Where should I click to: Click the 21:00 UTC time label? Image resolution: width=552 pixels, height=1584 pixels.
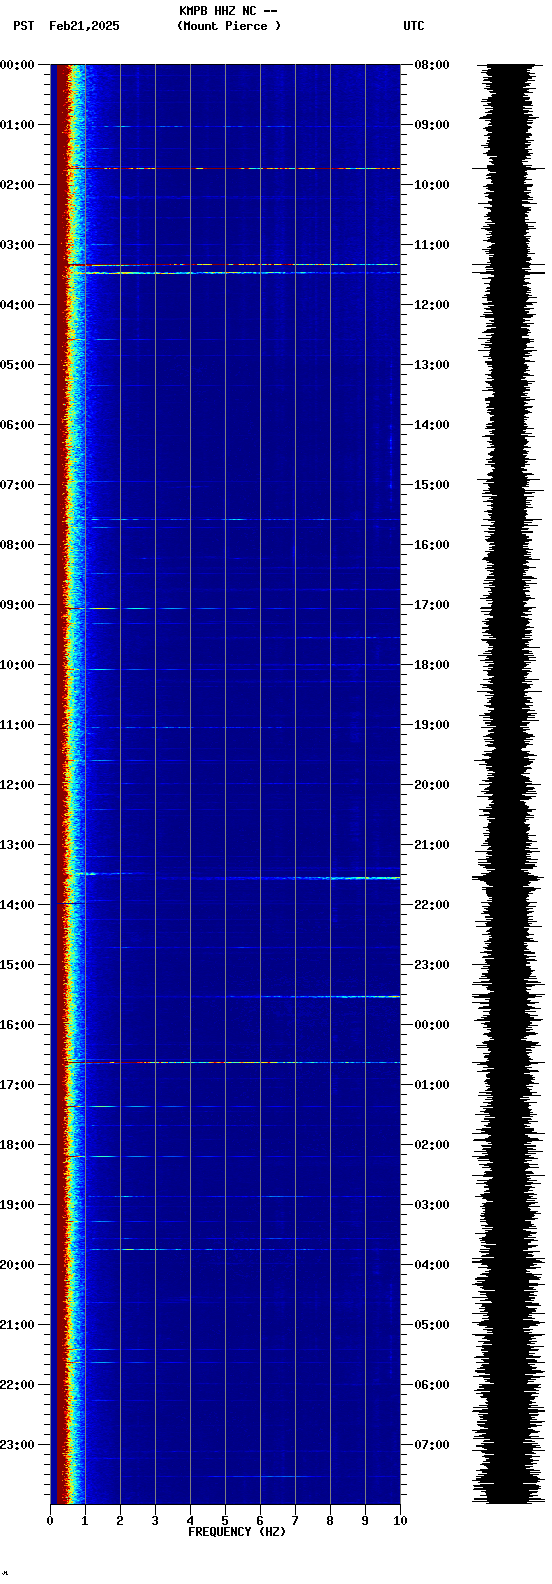coord(432,845)
